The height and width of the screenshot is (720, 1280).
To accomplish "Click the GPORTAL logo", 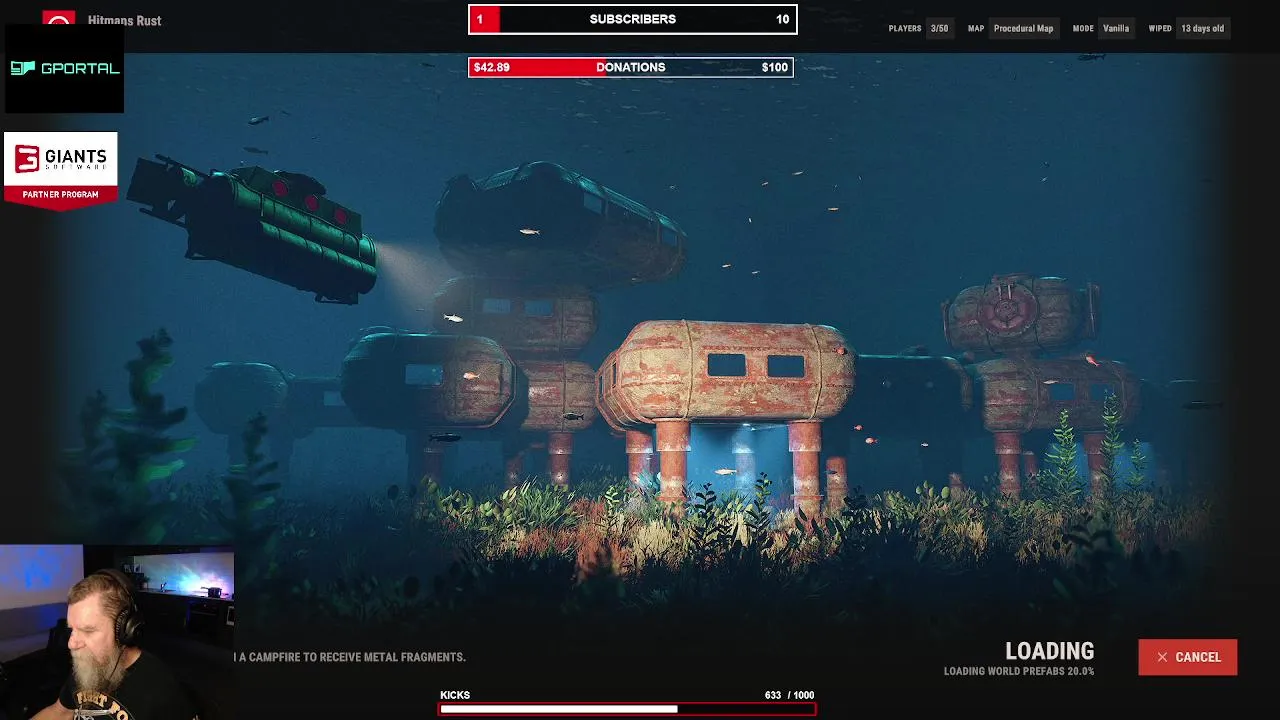I will pos(64,68).
